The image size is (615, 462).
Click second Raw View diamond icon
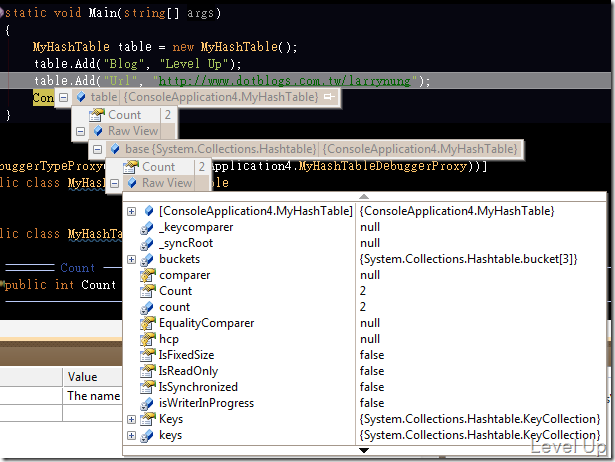point(132,182)
